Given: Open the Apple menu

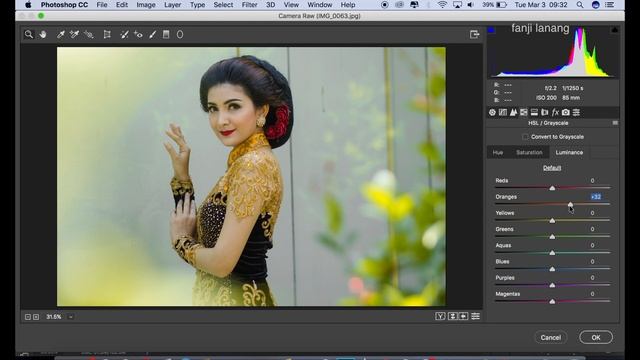Looking at the screenshot, I should pyautogui.click(x=28, y=5).
